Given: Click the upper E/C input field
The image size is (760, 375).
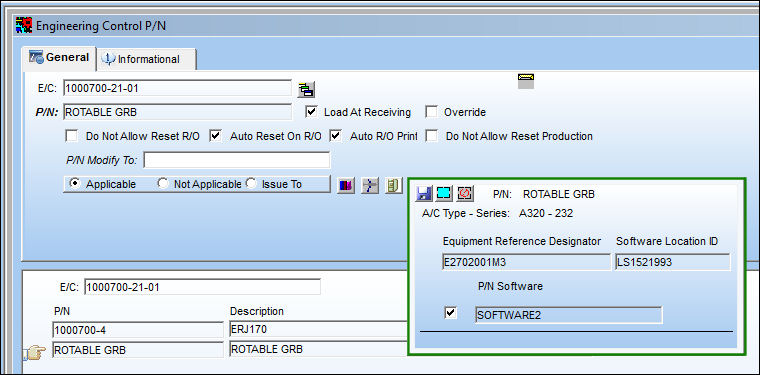Looking at the screenshot, I should (177, 88).
